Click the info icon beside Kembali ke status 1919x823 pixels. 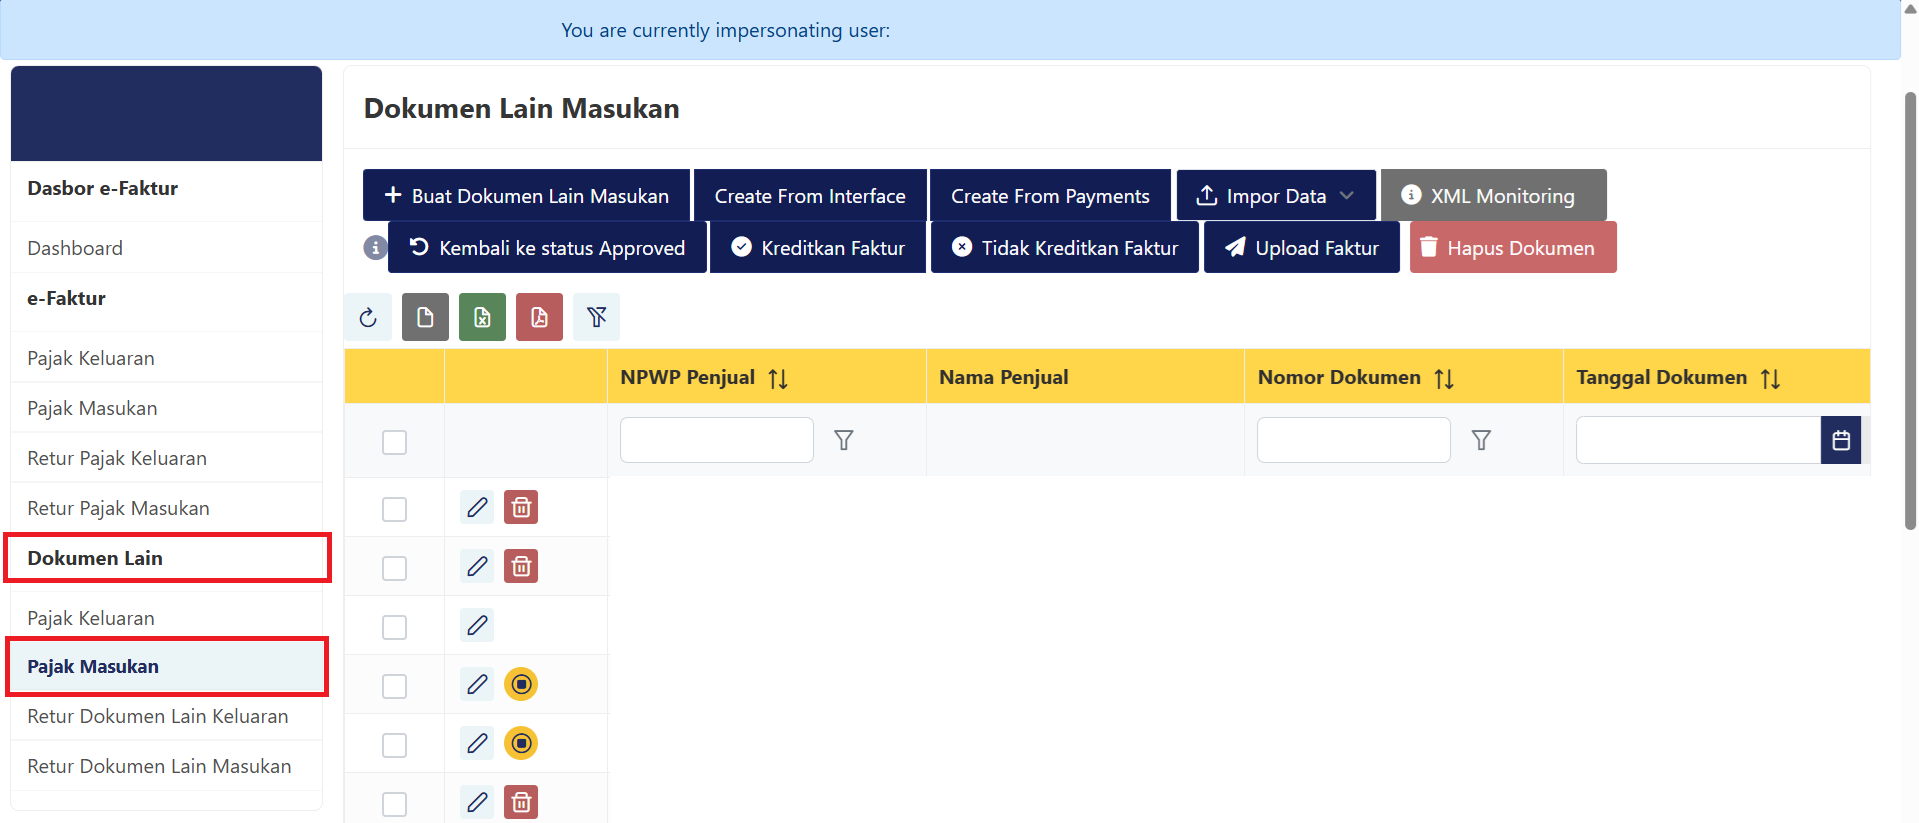tap(375, 247)
